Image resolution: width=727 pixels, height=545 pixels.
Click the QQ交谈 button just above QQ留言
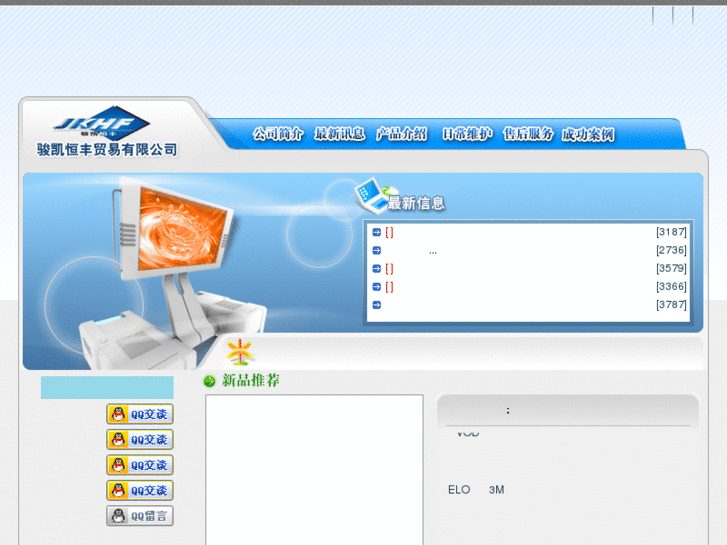click(140, 490)
